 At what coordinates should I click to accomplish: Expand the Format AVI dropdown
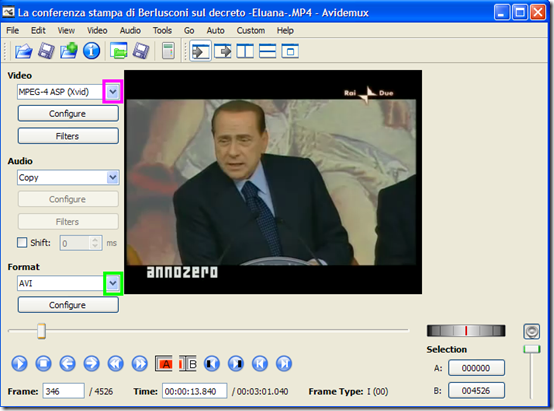coord(113,283)
